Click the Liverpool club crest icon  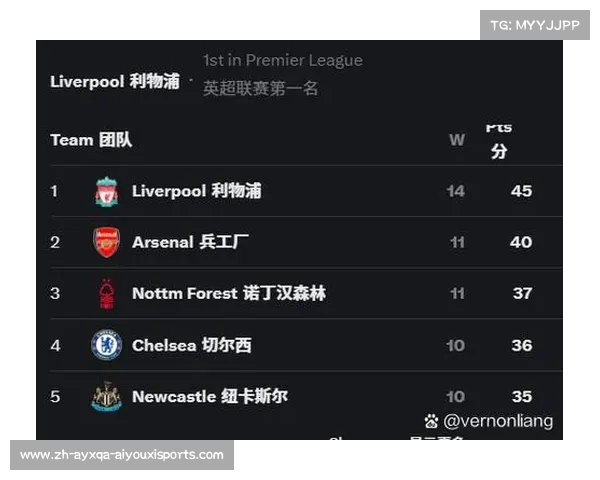(106, 191)
